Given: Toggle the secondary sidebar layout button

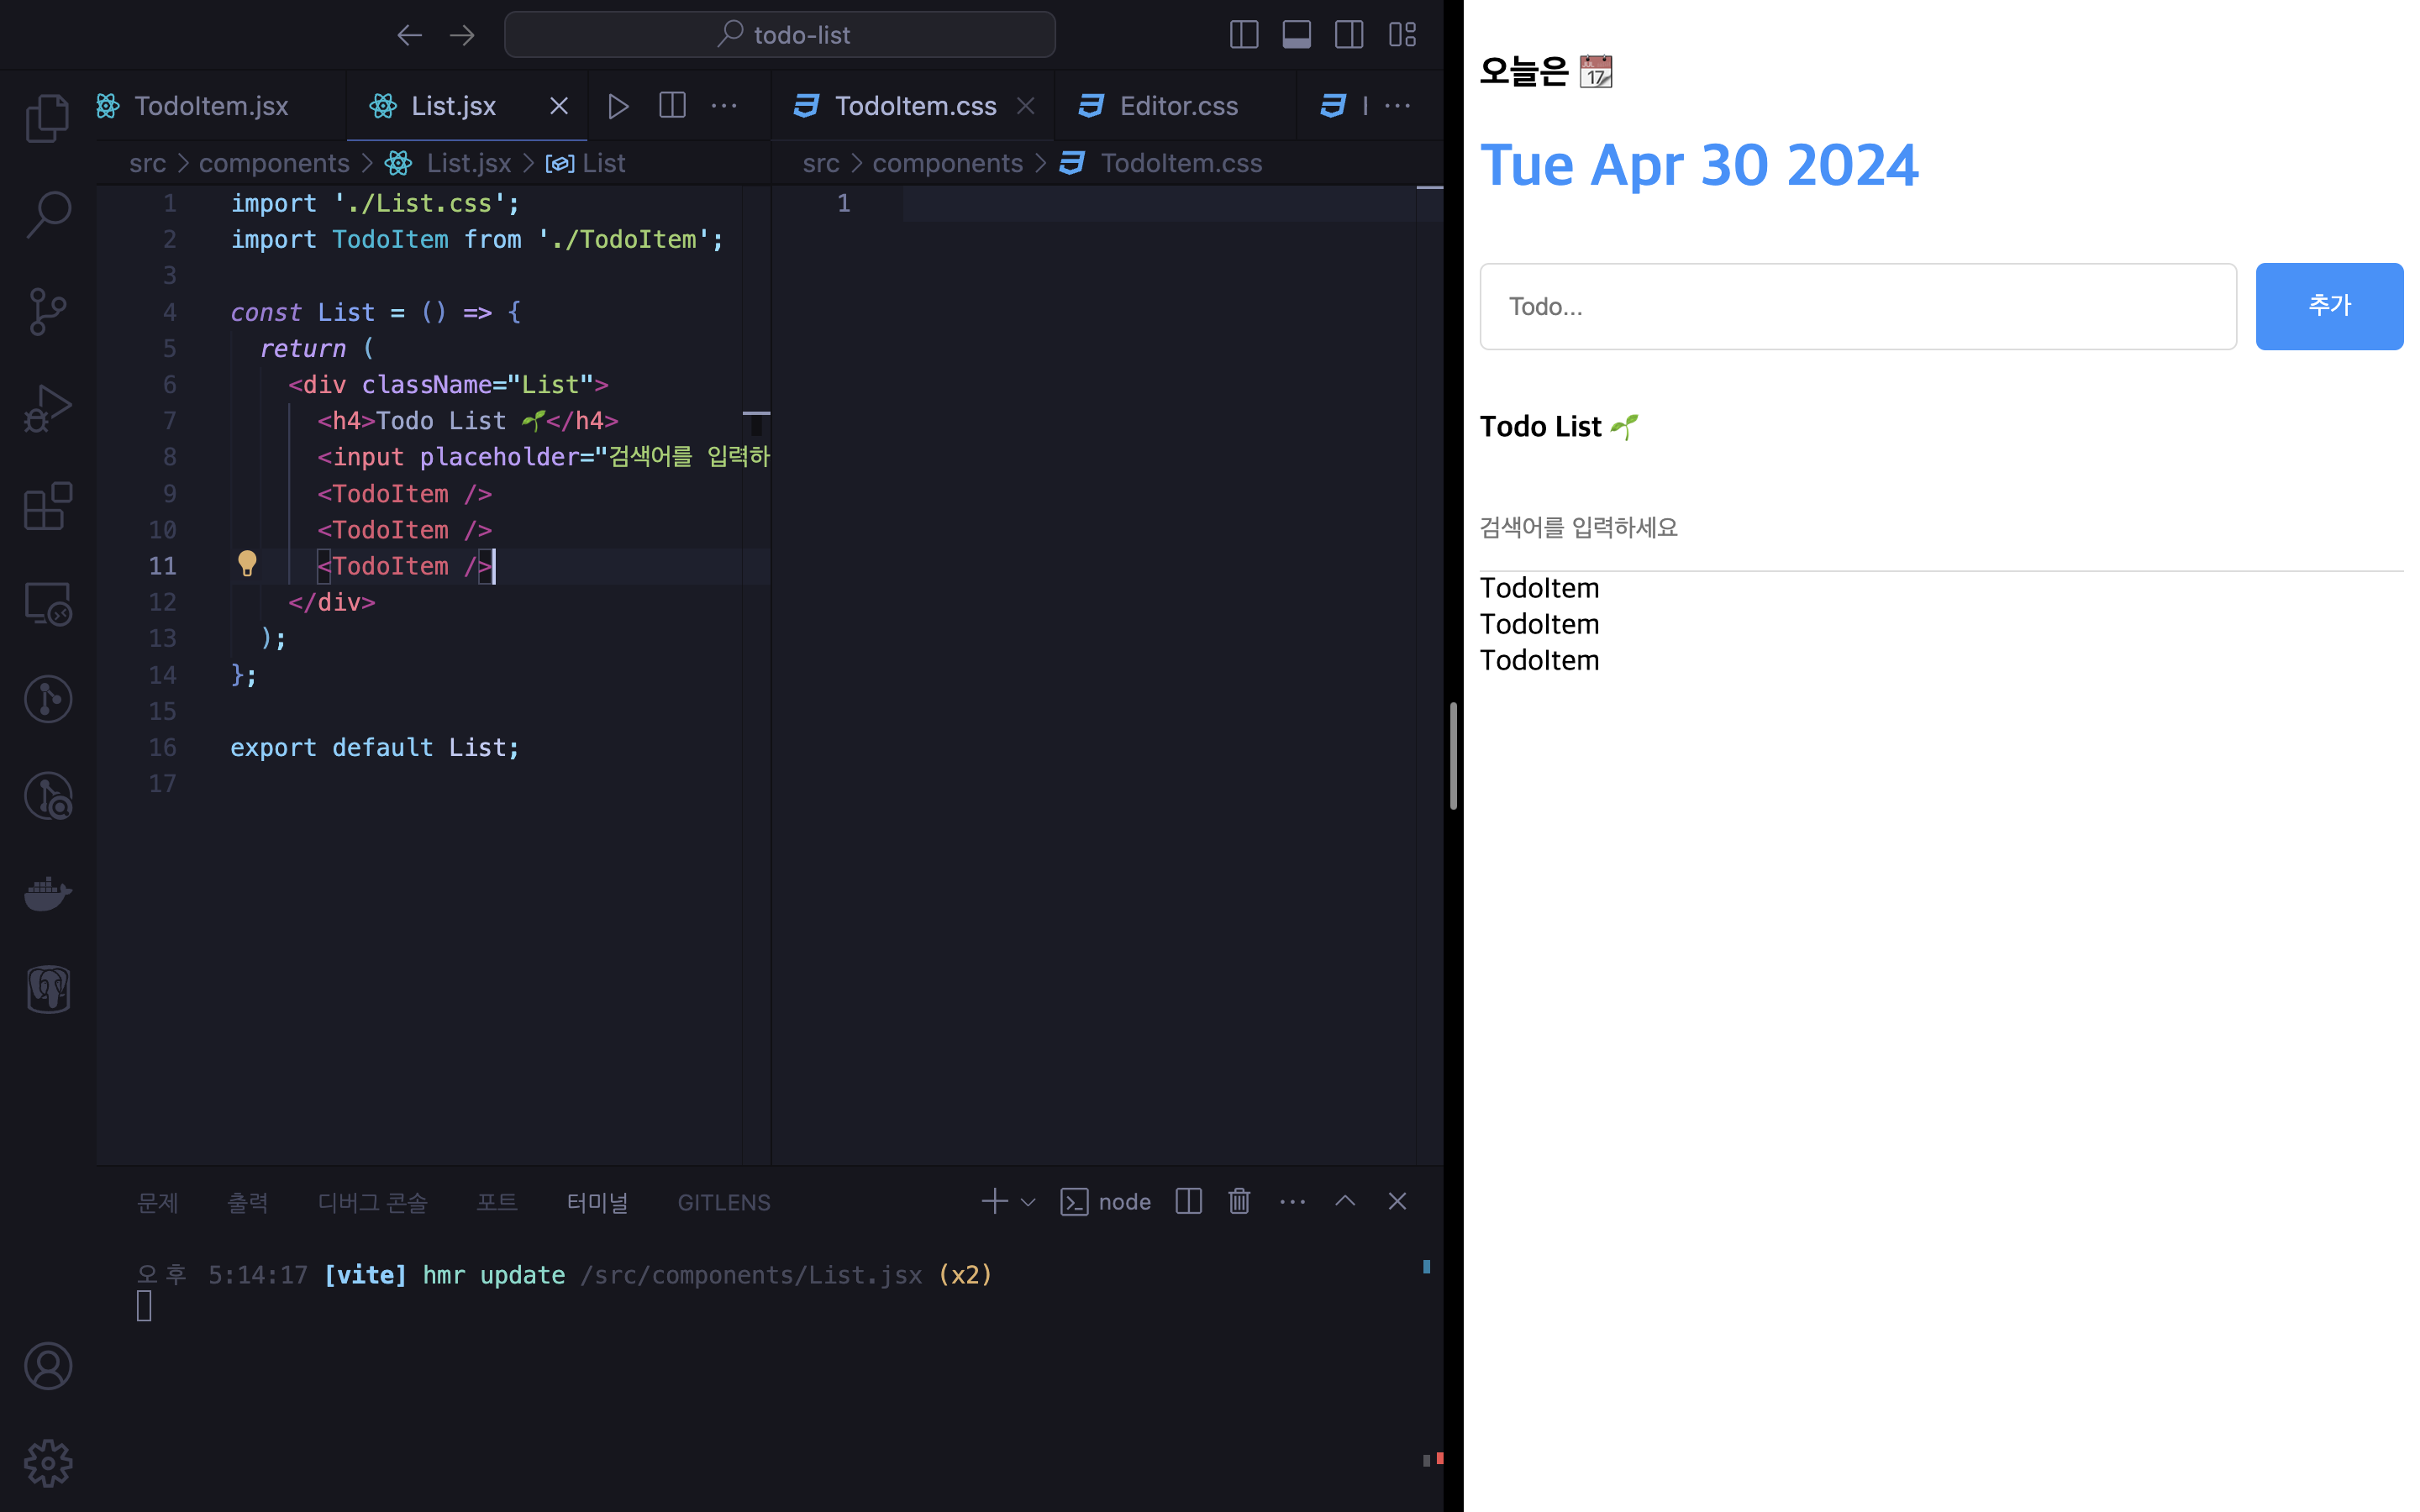Looking at the screenshot, I should tap(1349, 35).
